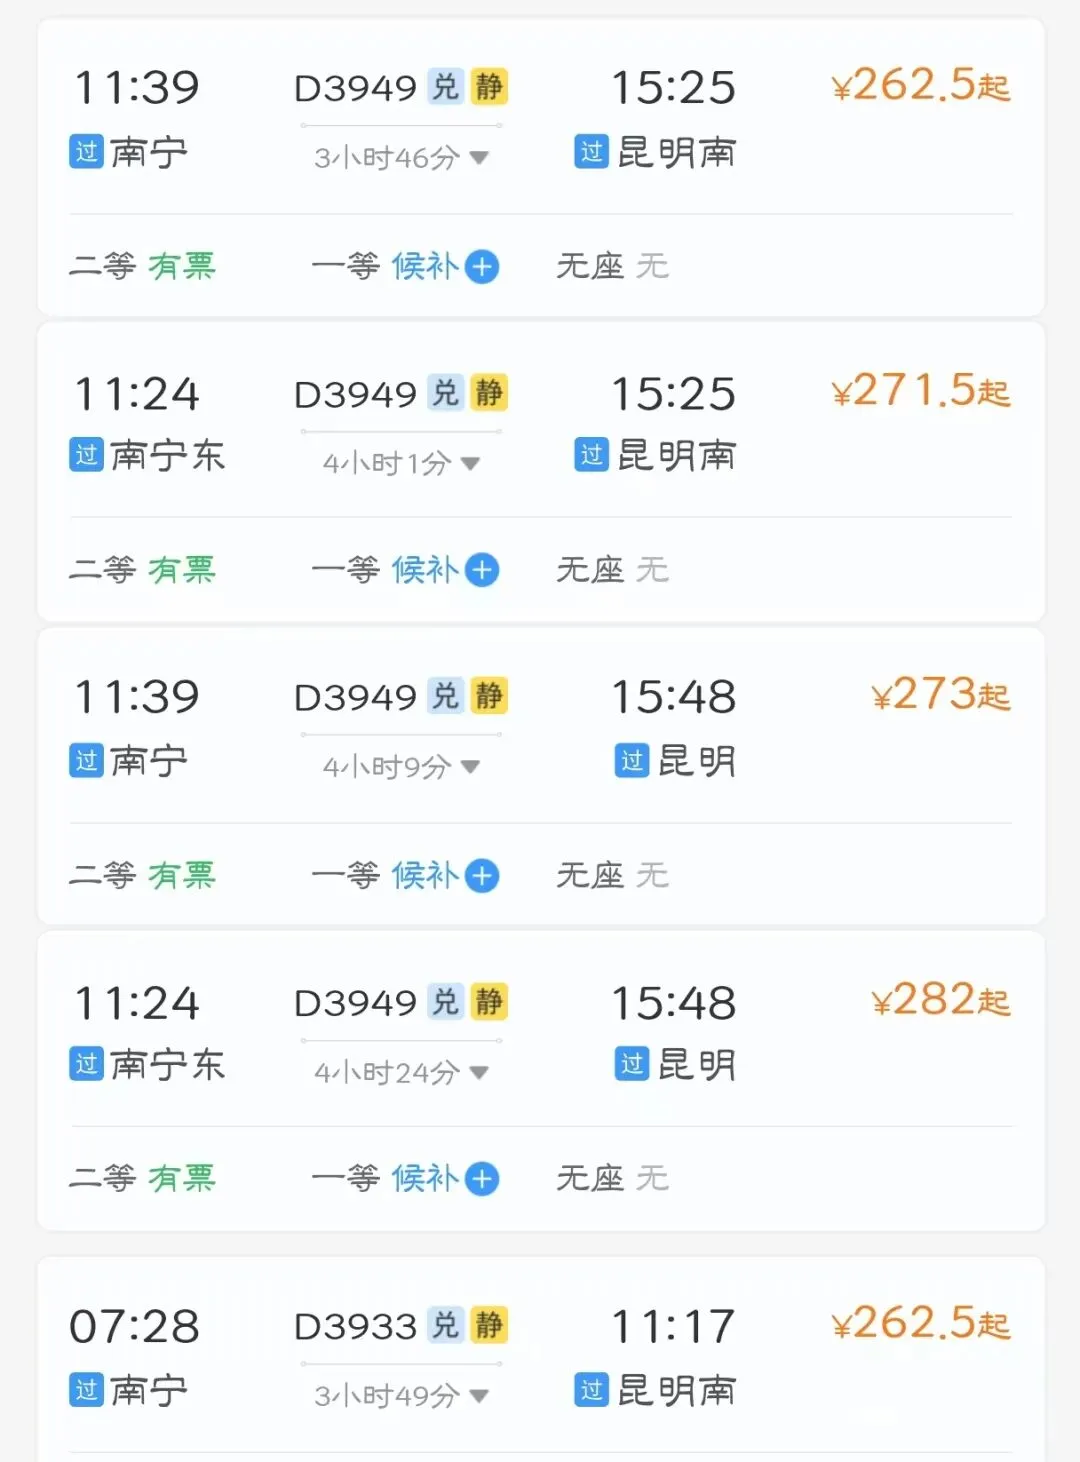
Task: Click the 过 icon beside 南宁东 on the ¥271.5 trip
Action: pos(87,456)
